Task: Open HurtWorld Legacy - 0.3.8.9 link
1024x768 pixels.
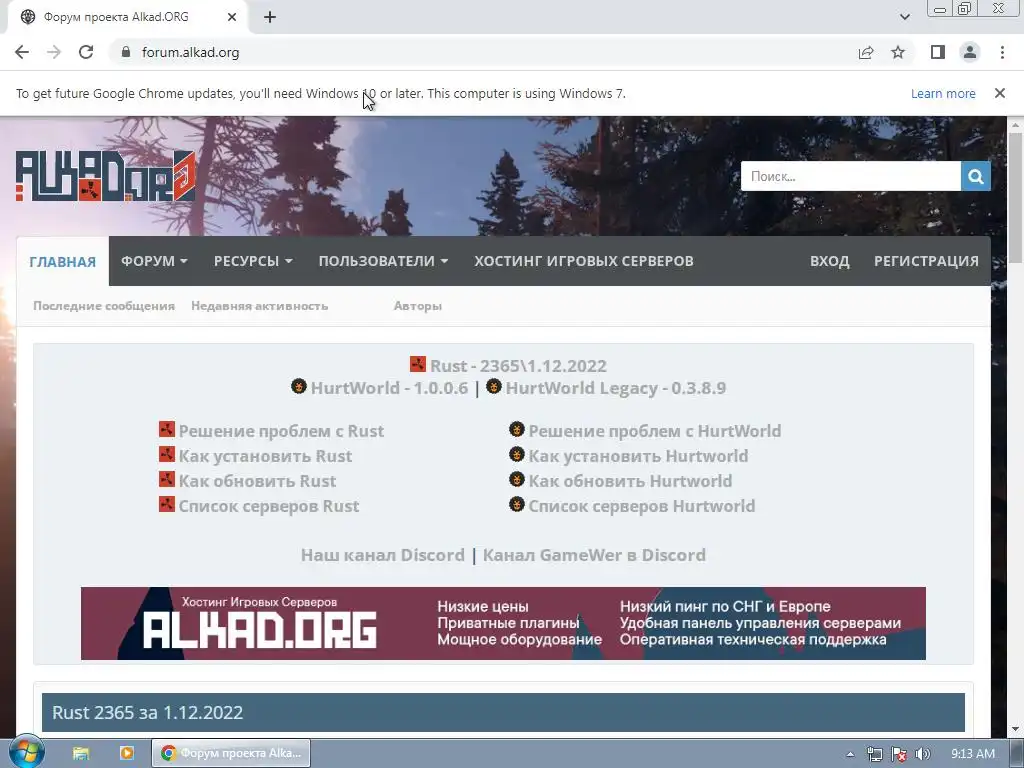Action: pyautogui.click(x=615, y=388)
